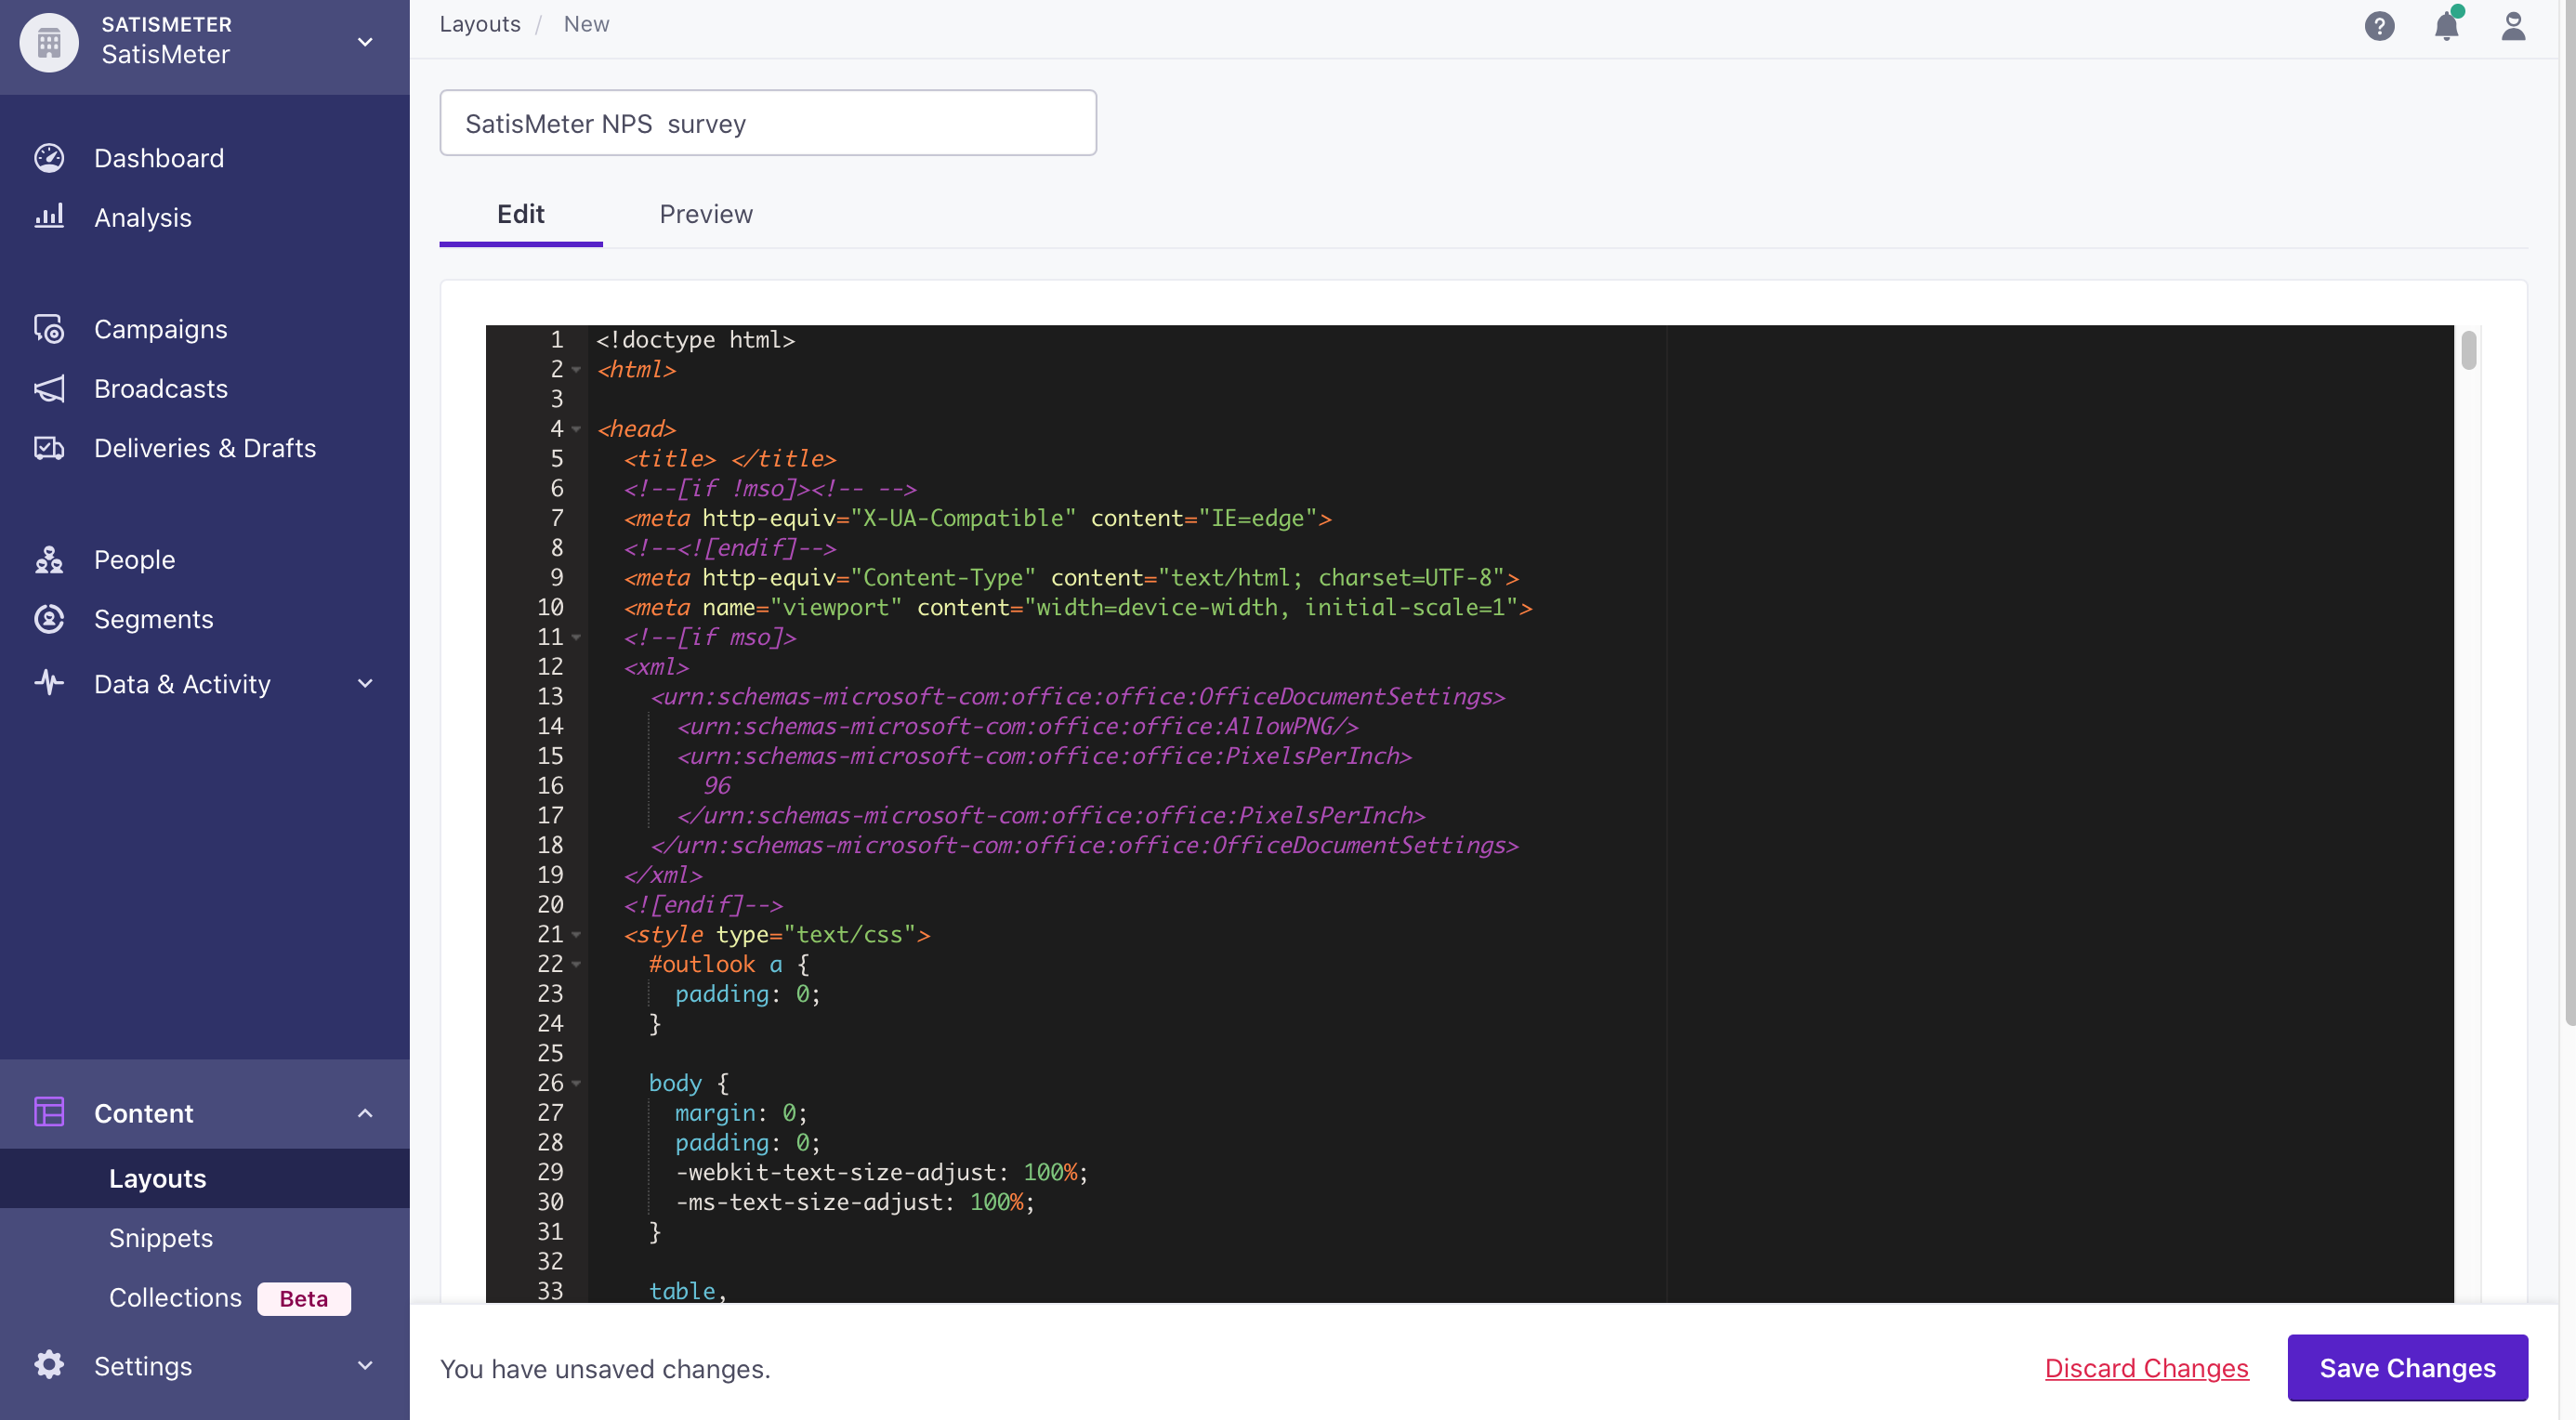Click the 'New' breadcrumb text

tap(586, 24)
